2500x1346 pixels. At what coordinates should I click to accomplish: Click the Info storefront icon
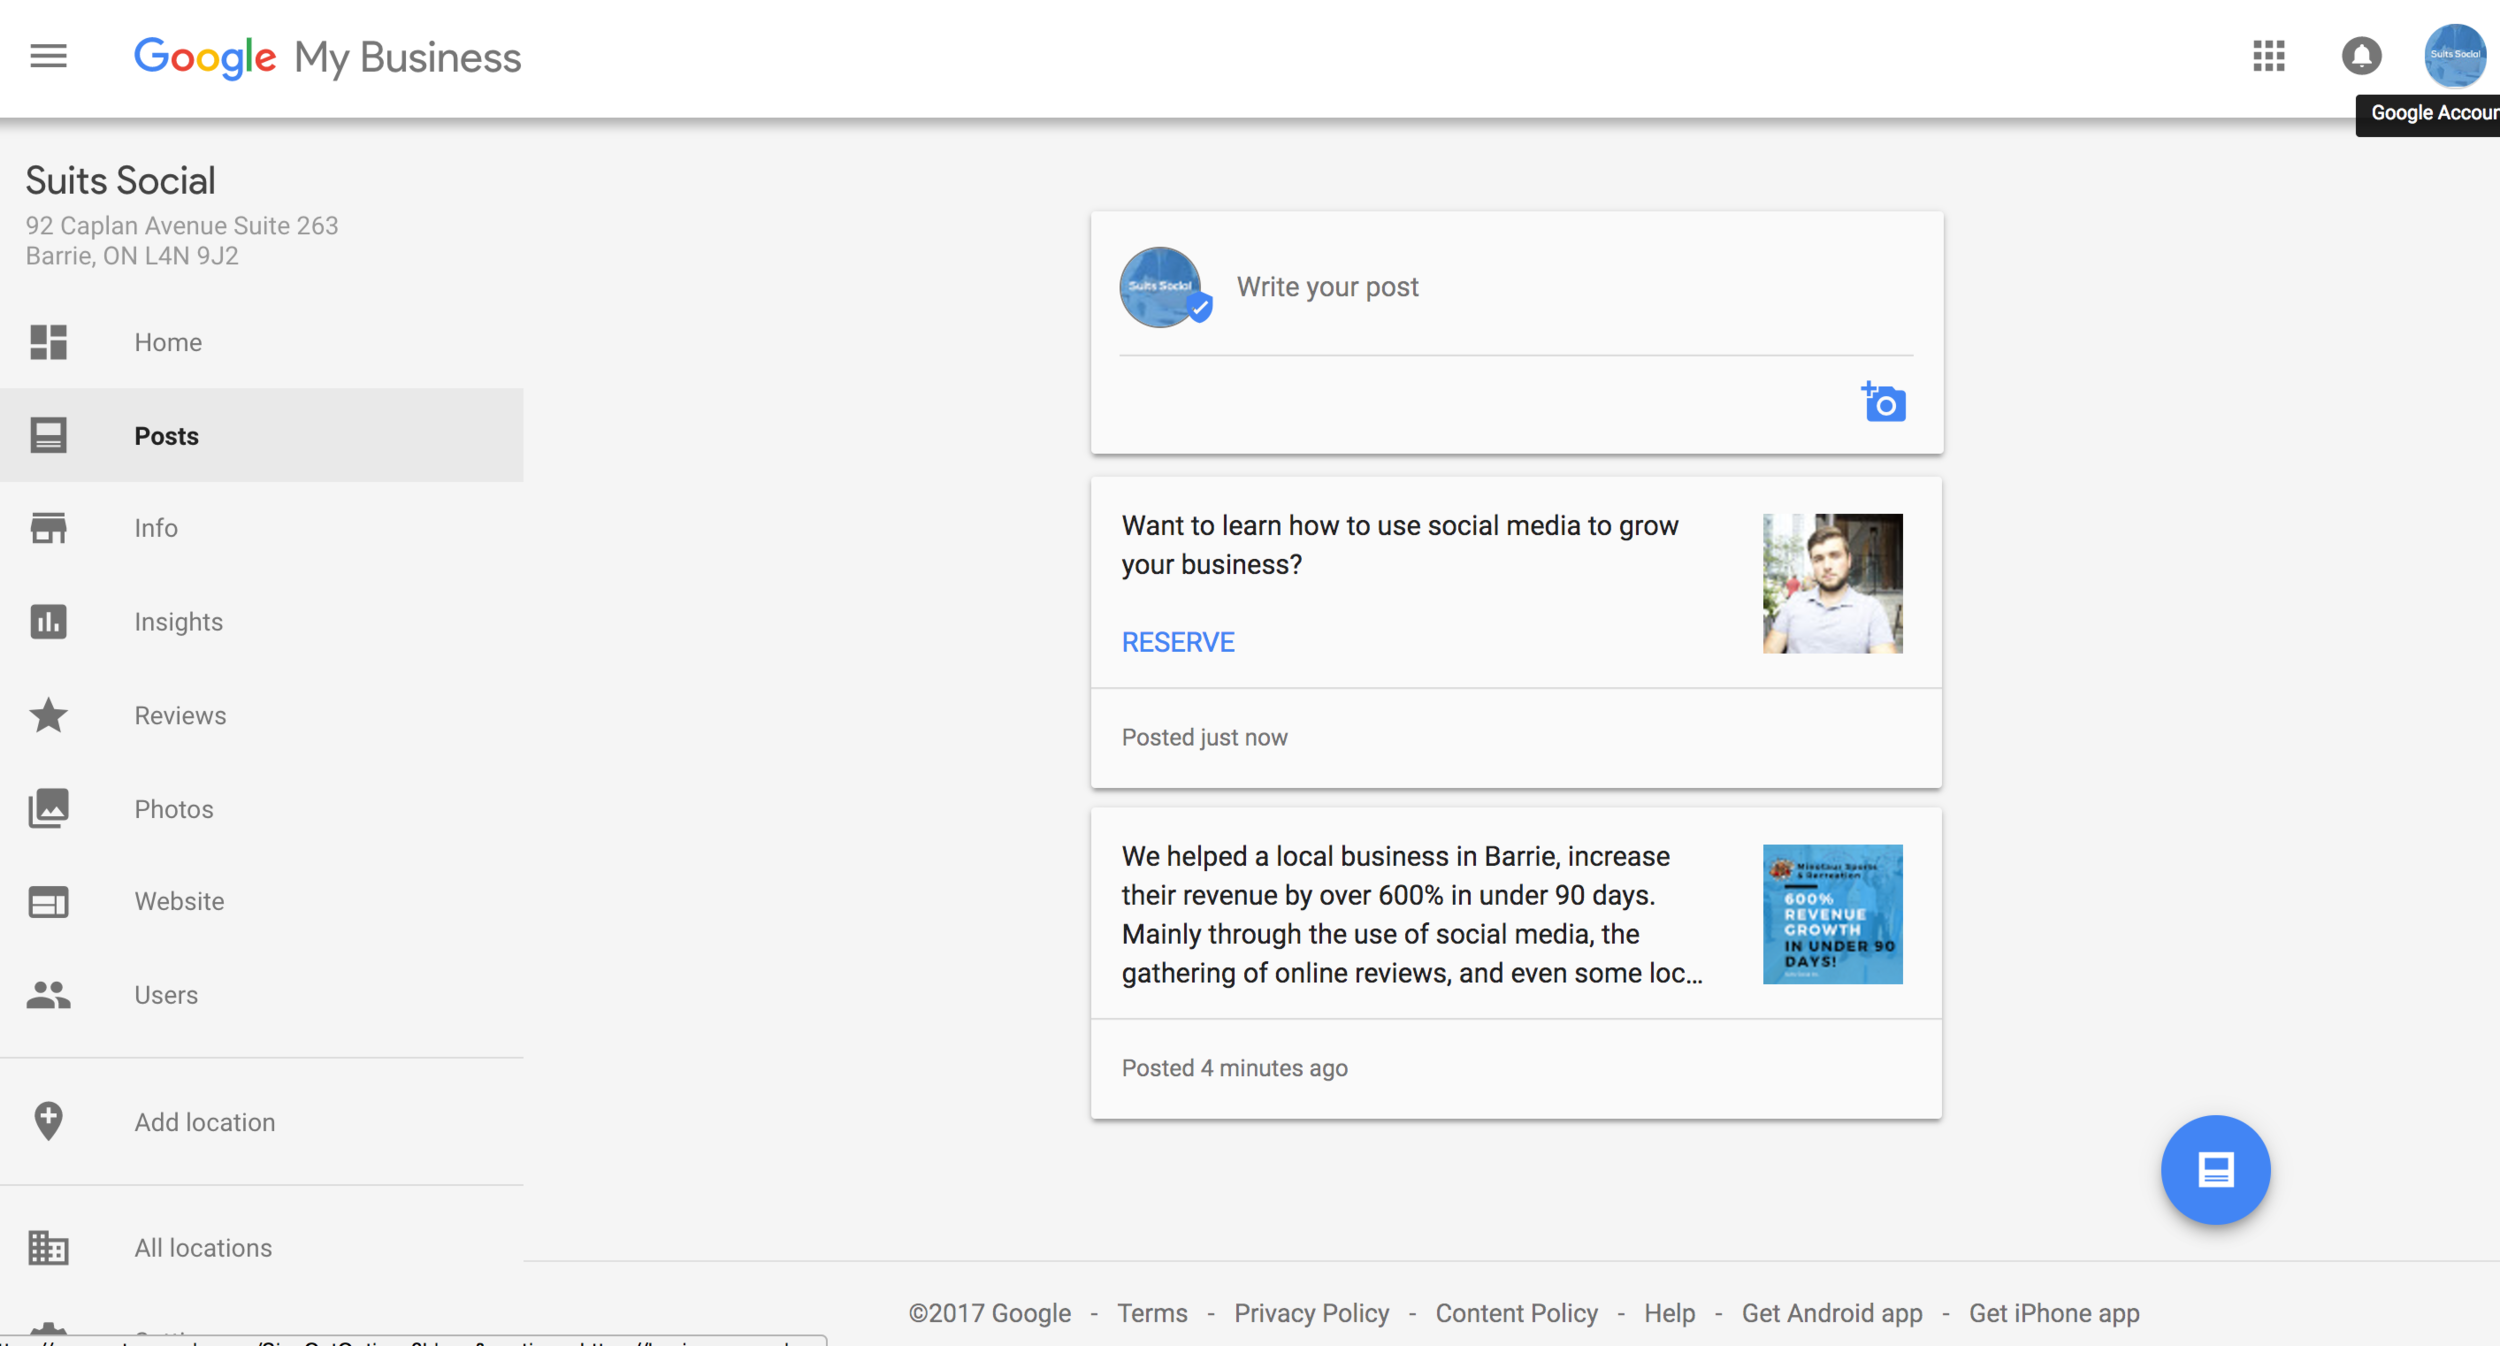[x=48, y=528]
